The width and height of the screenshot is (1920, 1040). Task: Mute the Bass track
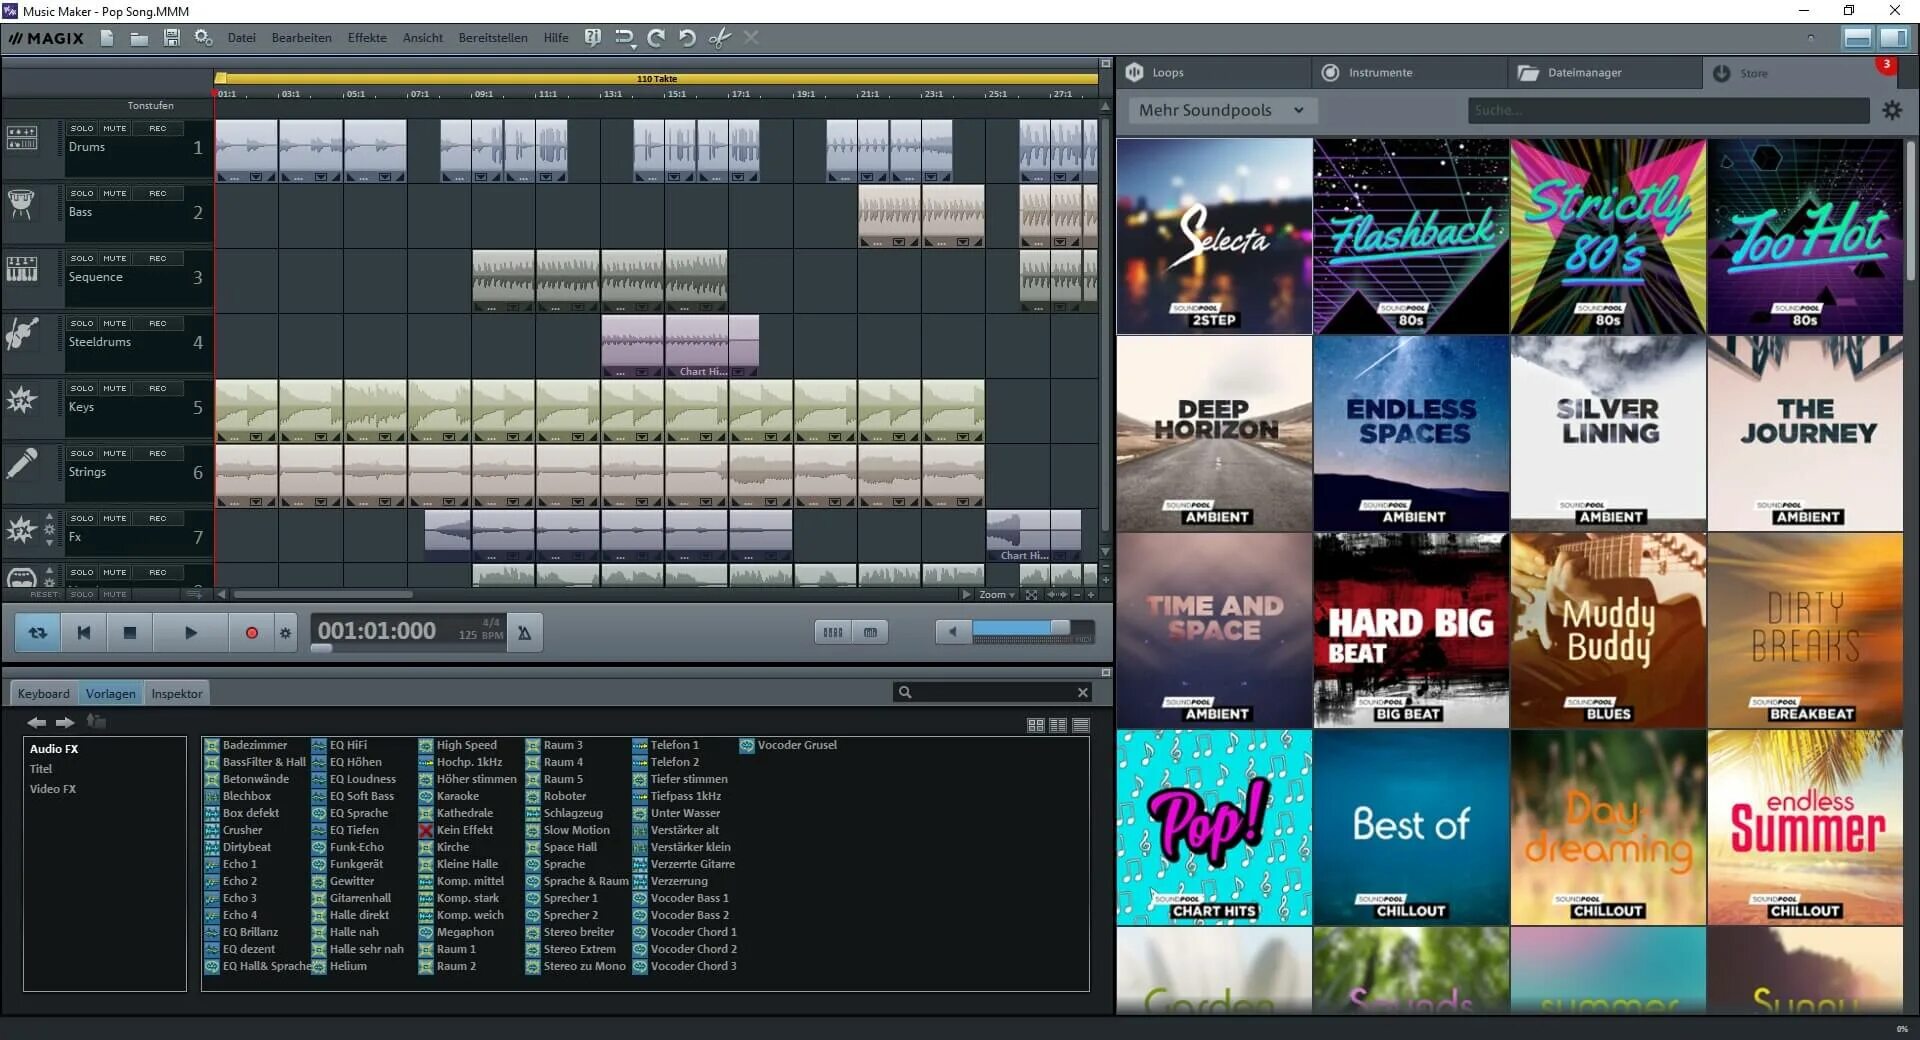pos(115,193)
